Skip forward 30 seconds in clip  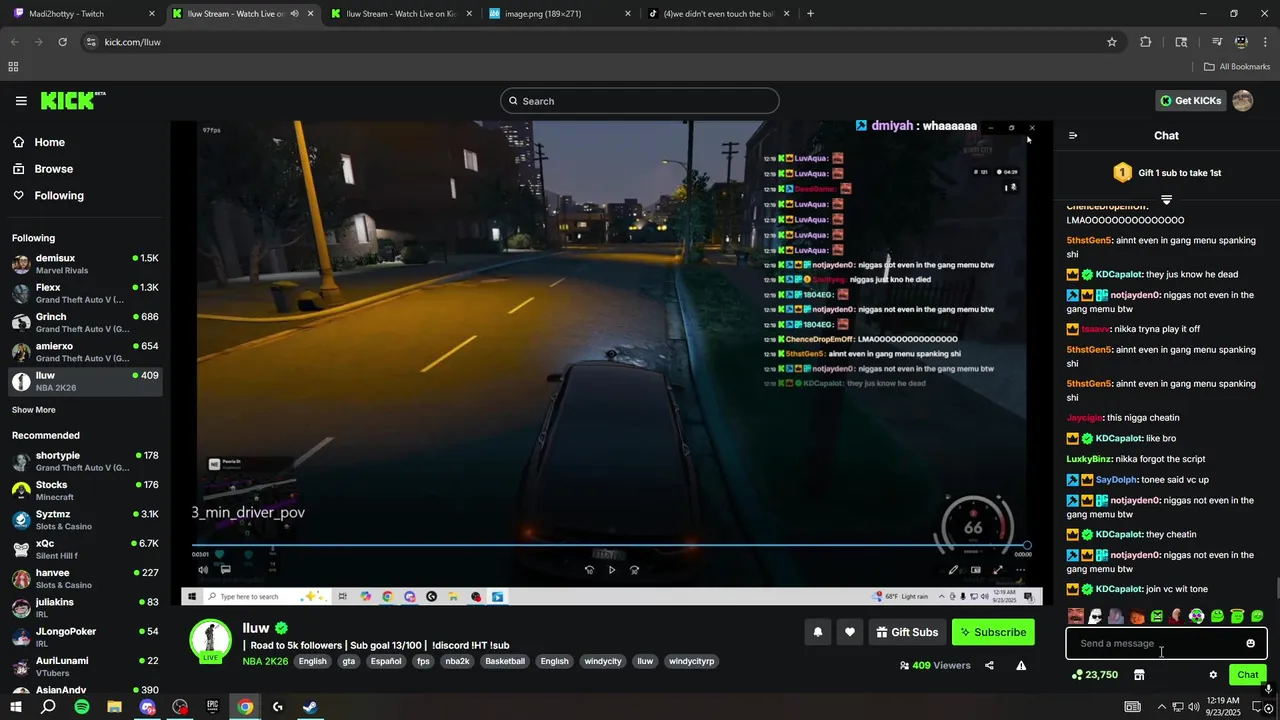634,570
